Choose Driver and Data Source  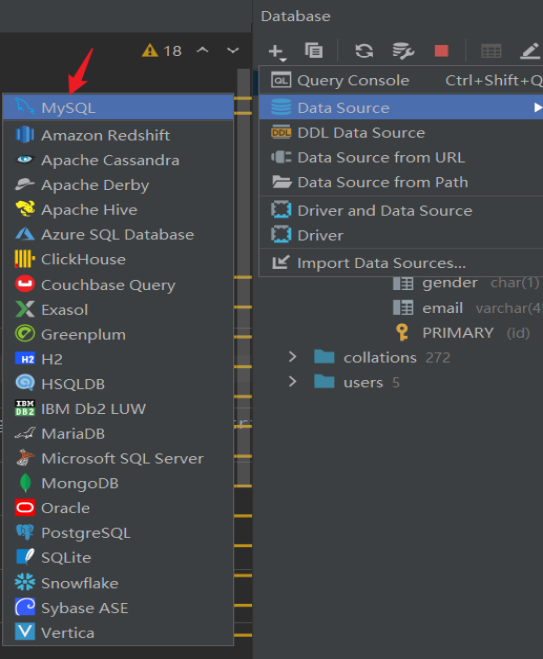(401, 211)
